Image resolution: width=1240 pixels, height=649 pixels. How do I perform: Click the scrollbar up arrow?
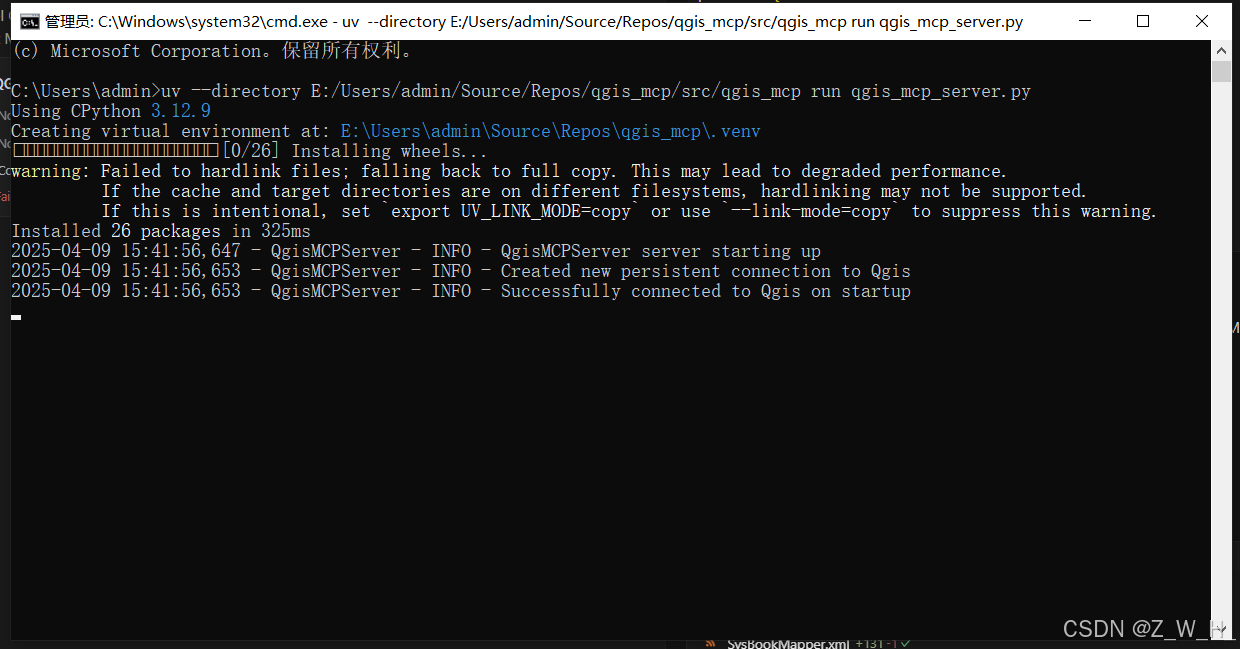click(x=1221, y=51)
